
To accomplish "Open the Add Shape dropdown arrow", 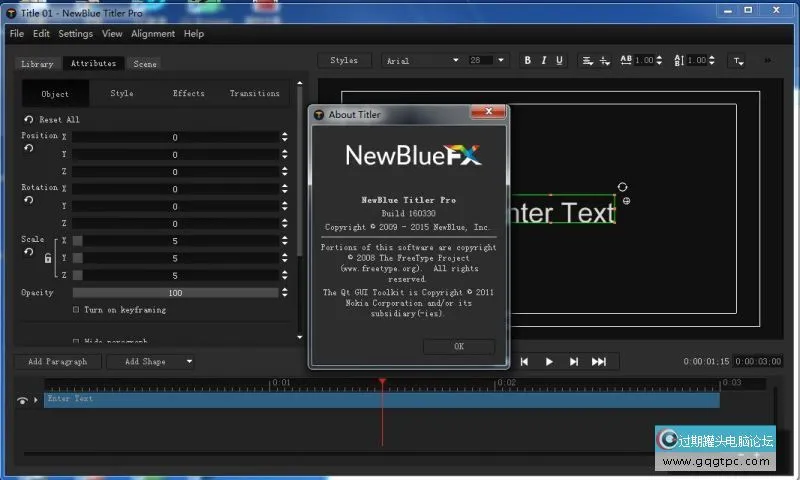I will click(x=189, y=362).
